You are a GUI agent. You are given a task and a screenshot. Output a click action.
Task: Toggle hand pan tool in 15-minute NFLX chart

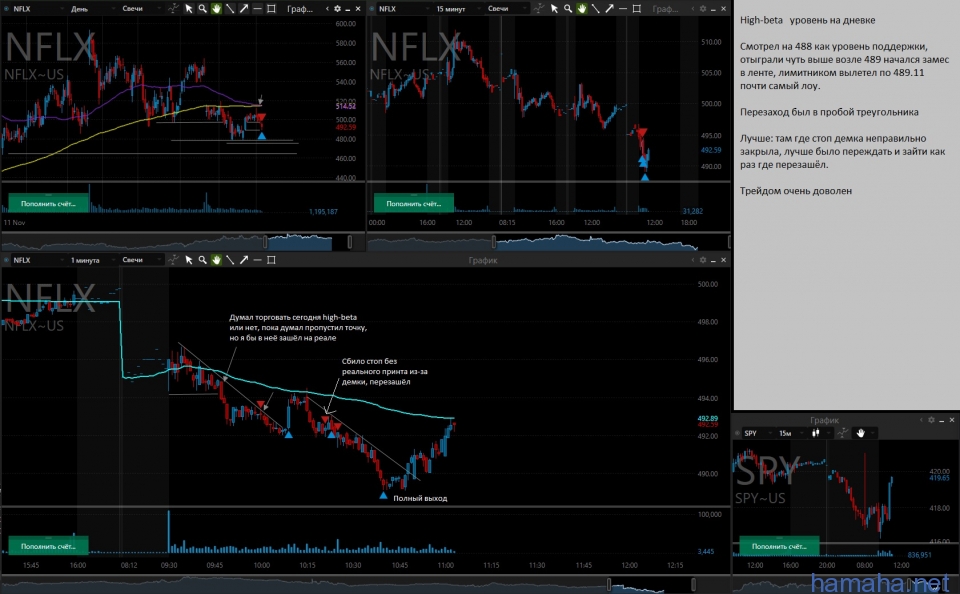click(582, 9)
